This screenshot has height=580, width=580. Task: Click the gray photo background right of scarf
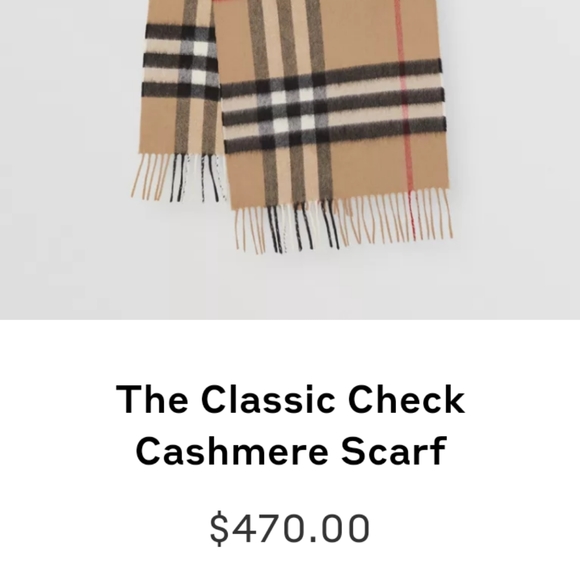[x=516, y=159]
